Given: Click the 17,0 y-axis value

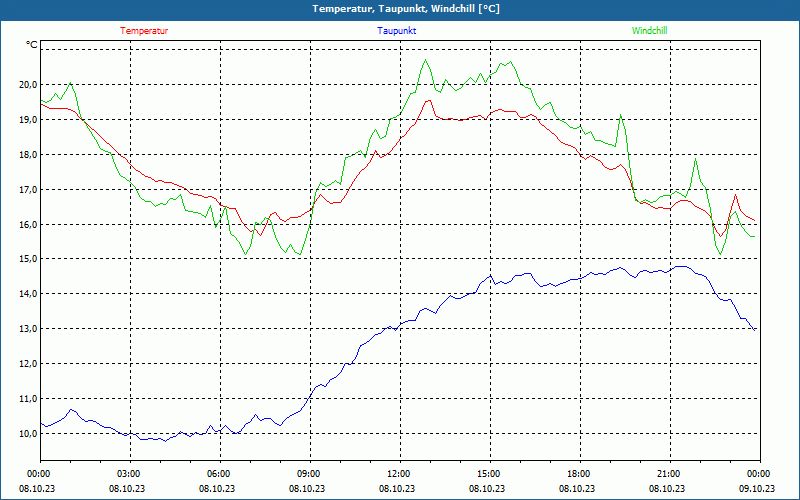Looking at the screenshot, I should (x=29, y=189).
